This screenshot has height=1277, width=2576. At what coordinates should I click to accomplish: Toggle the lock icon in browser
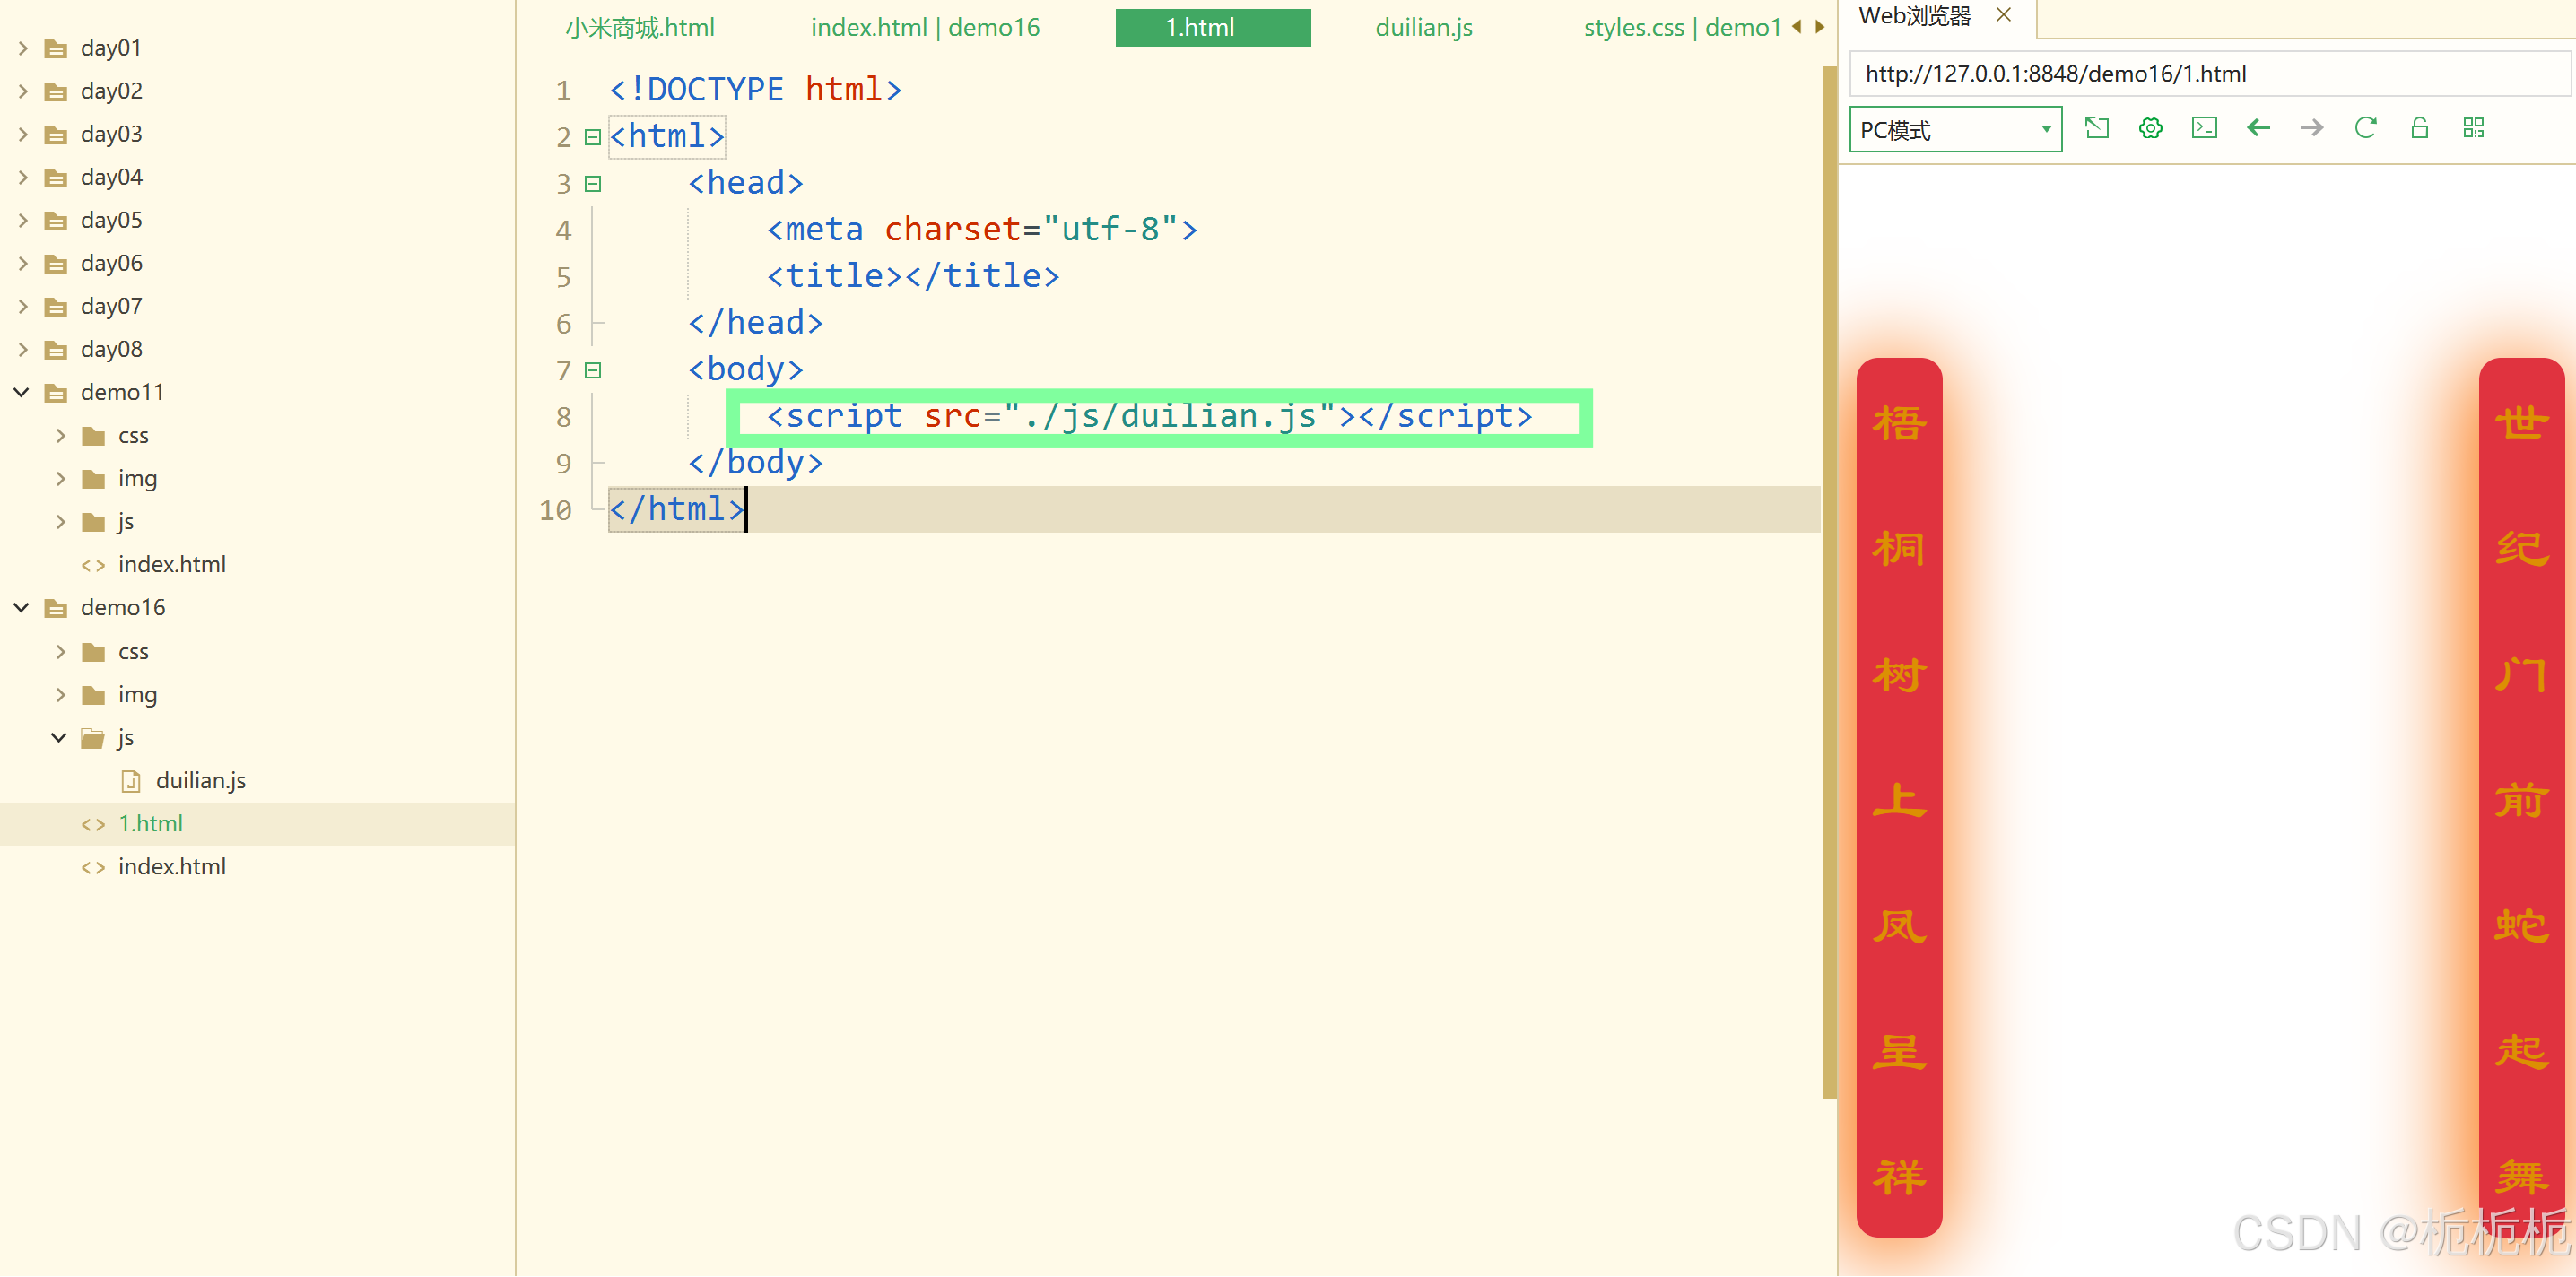click(2419, 128)
